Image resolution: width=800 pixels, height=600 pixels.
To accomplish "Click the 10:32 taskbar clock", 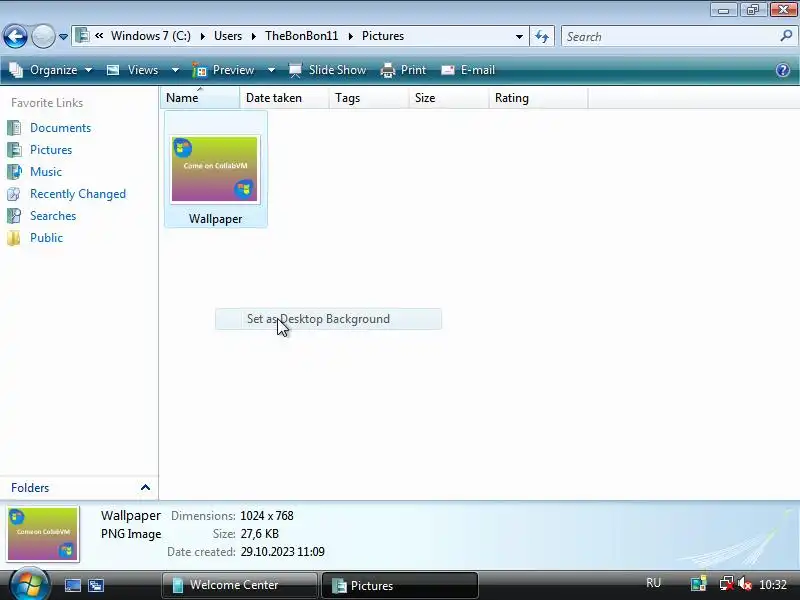I will click(x=773, y=584).
